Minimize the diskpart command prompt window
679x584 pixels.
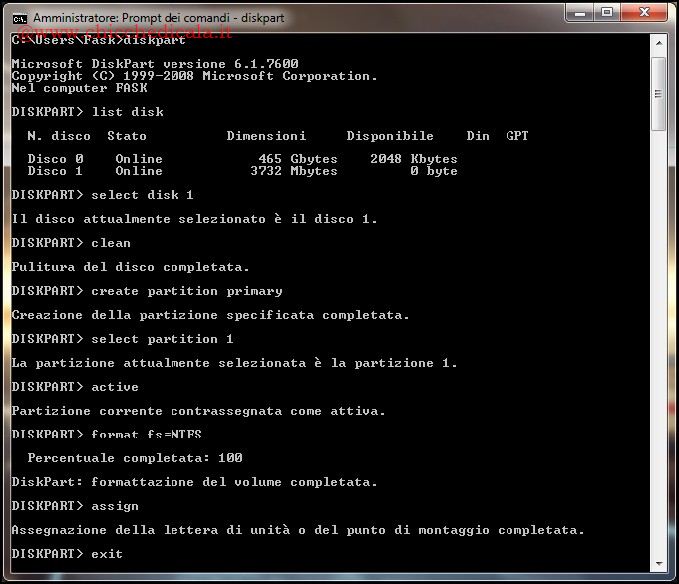point(580,12)
